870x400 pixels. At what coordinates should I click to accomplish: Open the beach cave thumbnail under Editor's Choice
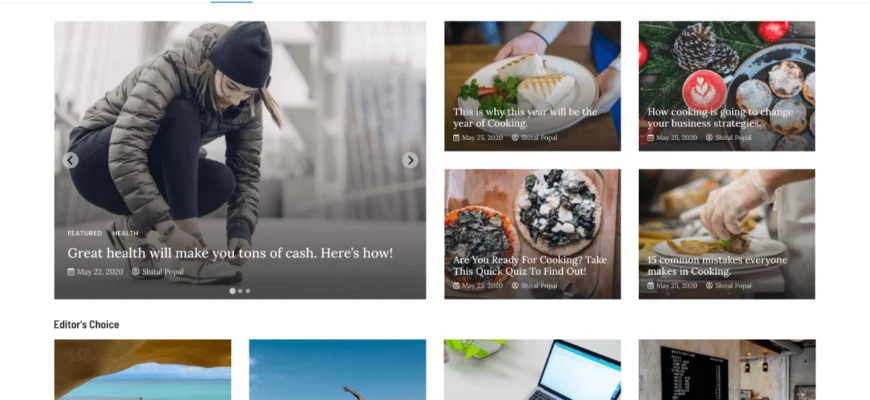click(143, 369)
